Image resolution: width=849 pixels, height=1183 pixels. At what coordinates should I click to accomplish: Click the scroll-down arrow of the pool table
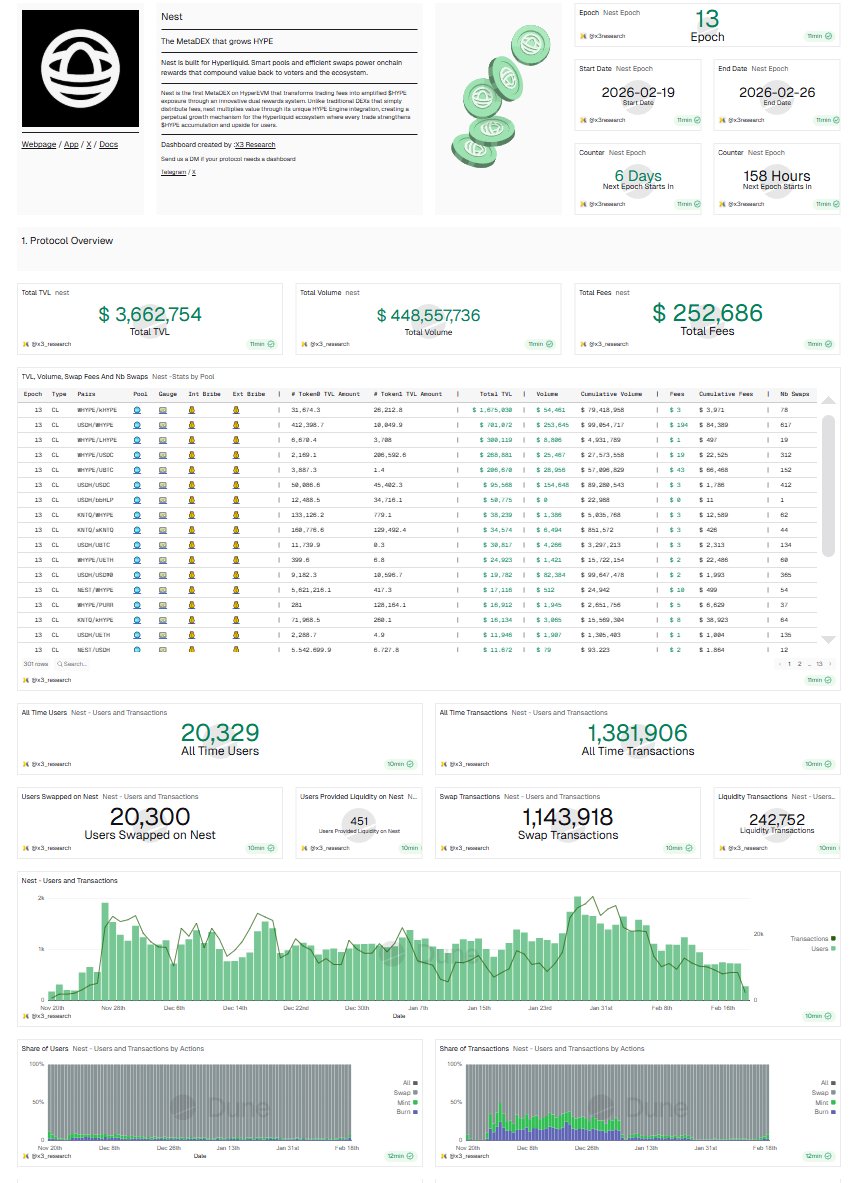point(828,639)
